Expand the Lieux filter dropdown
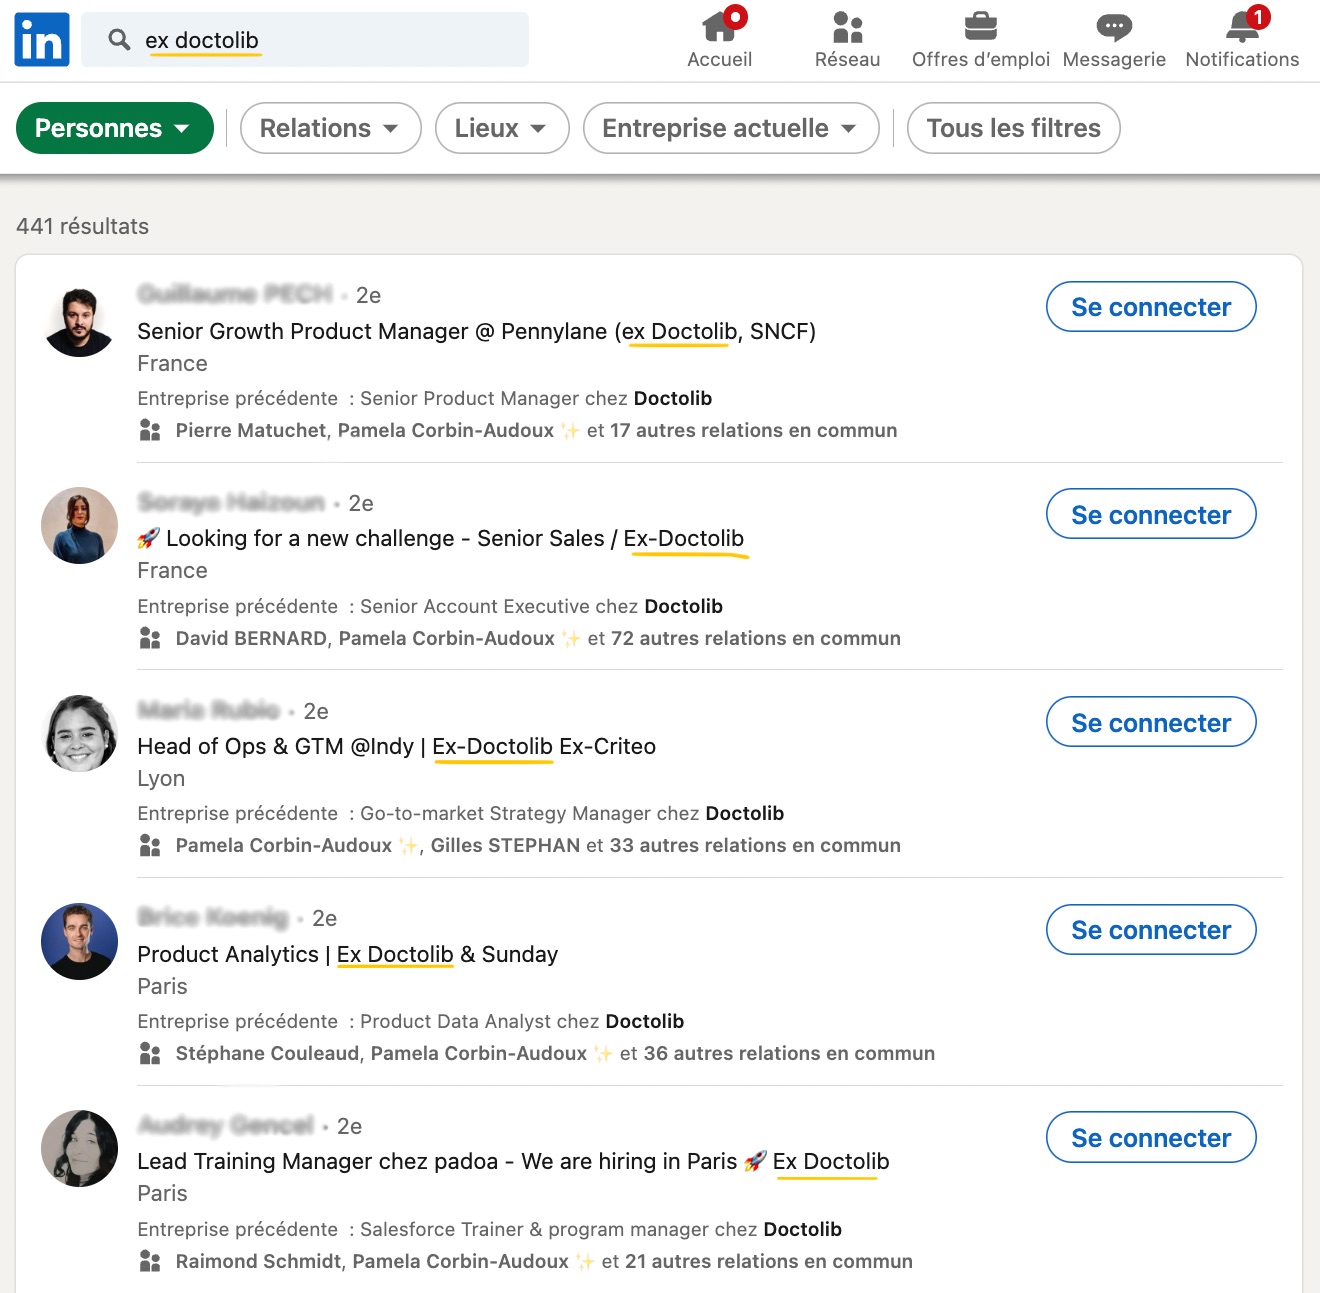The height and width of the screenshot is (1293, 1320). click(x=502, y=128)
